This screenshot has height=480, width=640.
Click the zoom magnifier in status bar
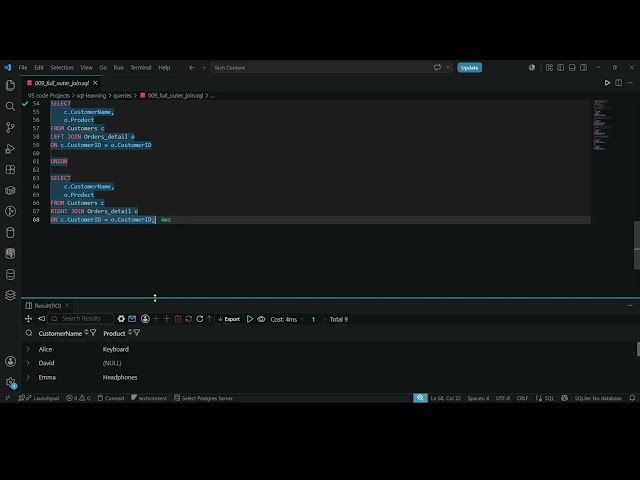point(420,398)
